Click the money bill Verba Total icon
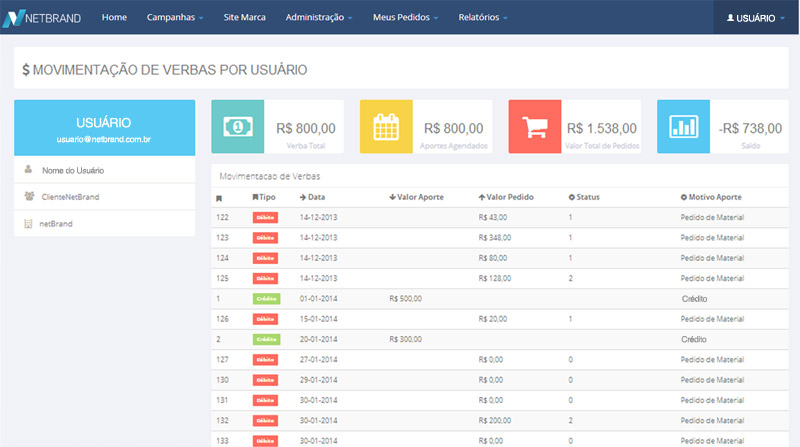Image resolution: width=800 pixels, height=447 pixels. tap(238, 127)
